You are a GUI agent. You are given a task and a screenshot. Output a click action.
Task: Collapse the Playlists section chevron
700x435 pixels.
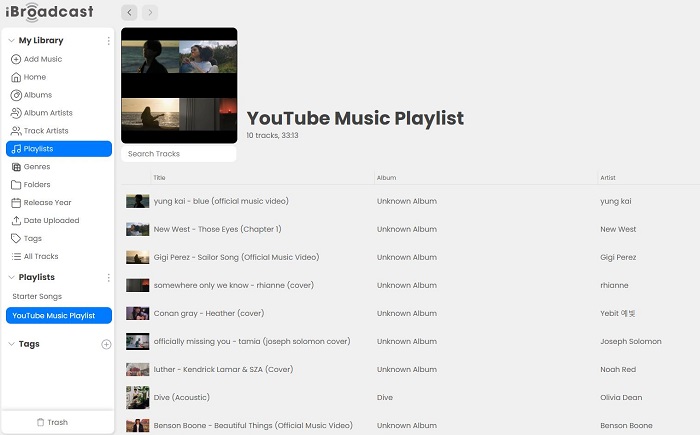pyautogui.click(x=12, y=277)
